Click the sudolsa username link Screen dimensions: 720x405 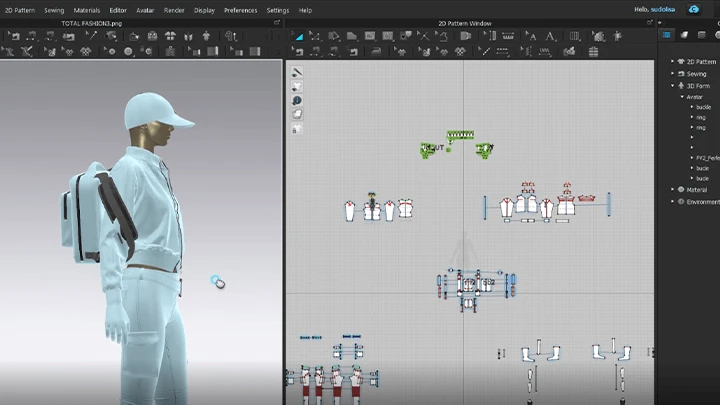coord(663,9)
